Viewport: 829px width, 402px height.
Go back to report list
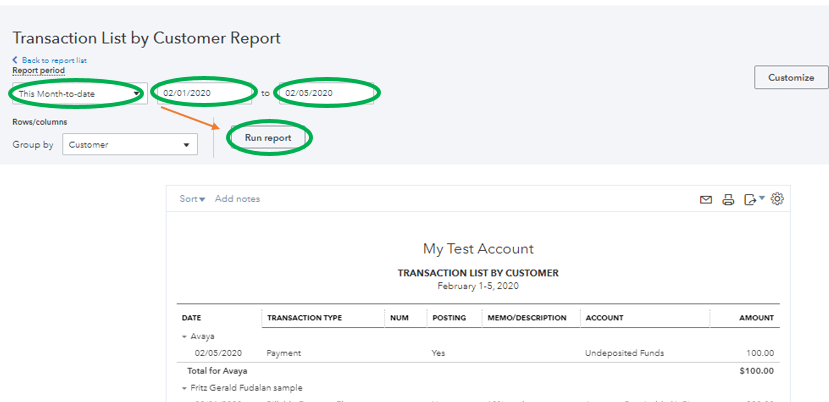tap(51, 61)
